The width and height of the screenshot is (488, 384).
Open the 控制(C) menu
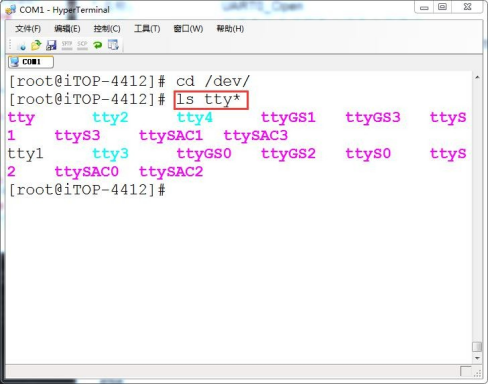pyautogui.click(x=107, y=29)
